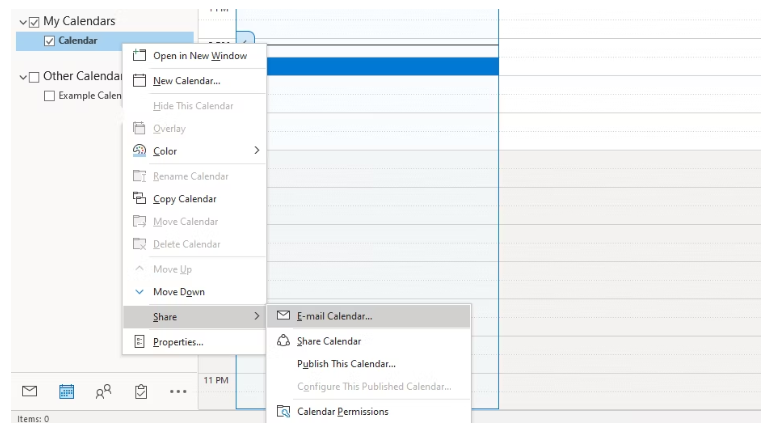The image size is (769, 428).
Task: Select Share Calendar option
Action: [368, 341]
